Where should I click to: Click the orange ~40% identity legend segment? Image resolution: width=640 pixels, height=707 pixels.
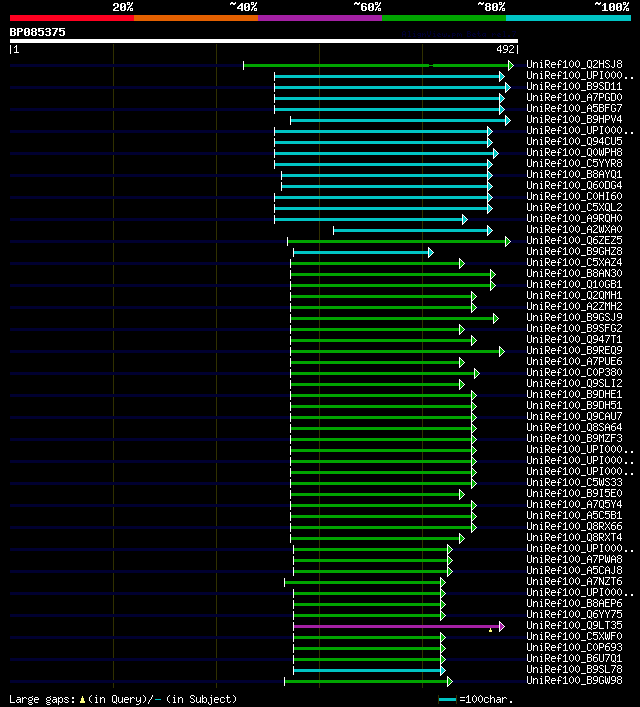click(x=196, y=18)
